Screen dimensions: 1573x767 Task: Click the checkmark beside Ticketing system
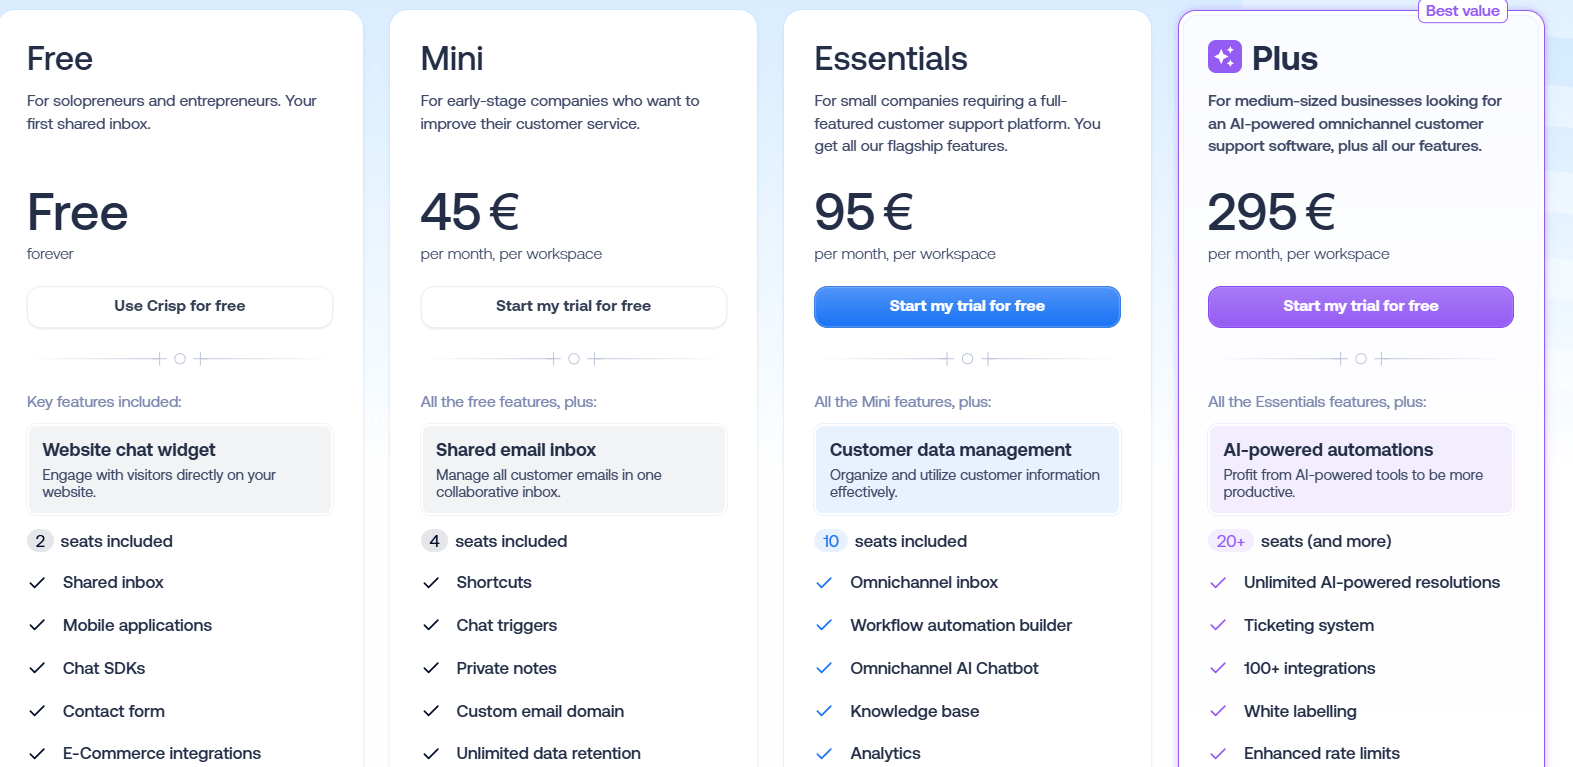1218,625
